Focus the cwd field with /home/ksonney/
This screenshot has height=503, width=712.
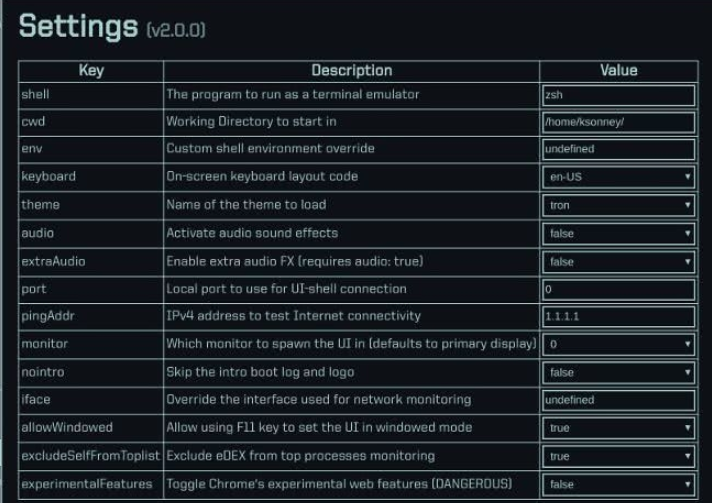[618, 122]
